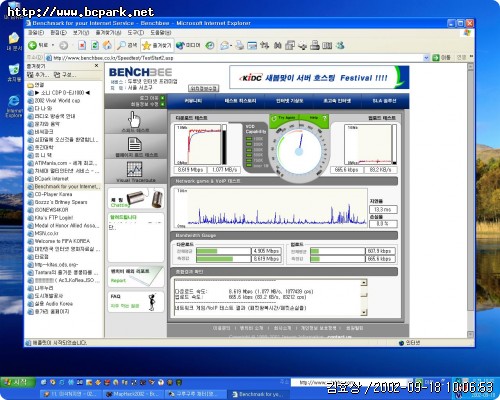The height and width of the screenshot is (400, 500).
Task: Go to the Home page icon
Action: tap(107, 45)
